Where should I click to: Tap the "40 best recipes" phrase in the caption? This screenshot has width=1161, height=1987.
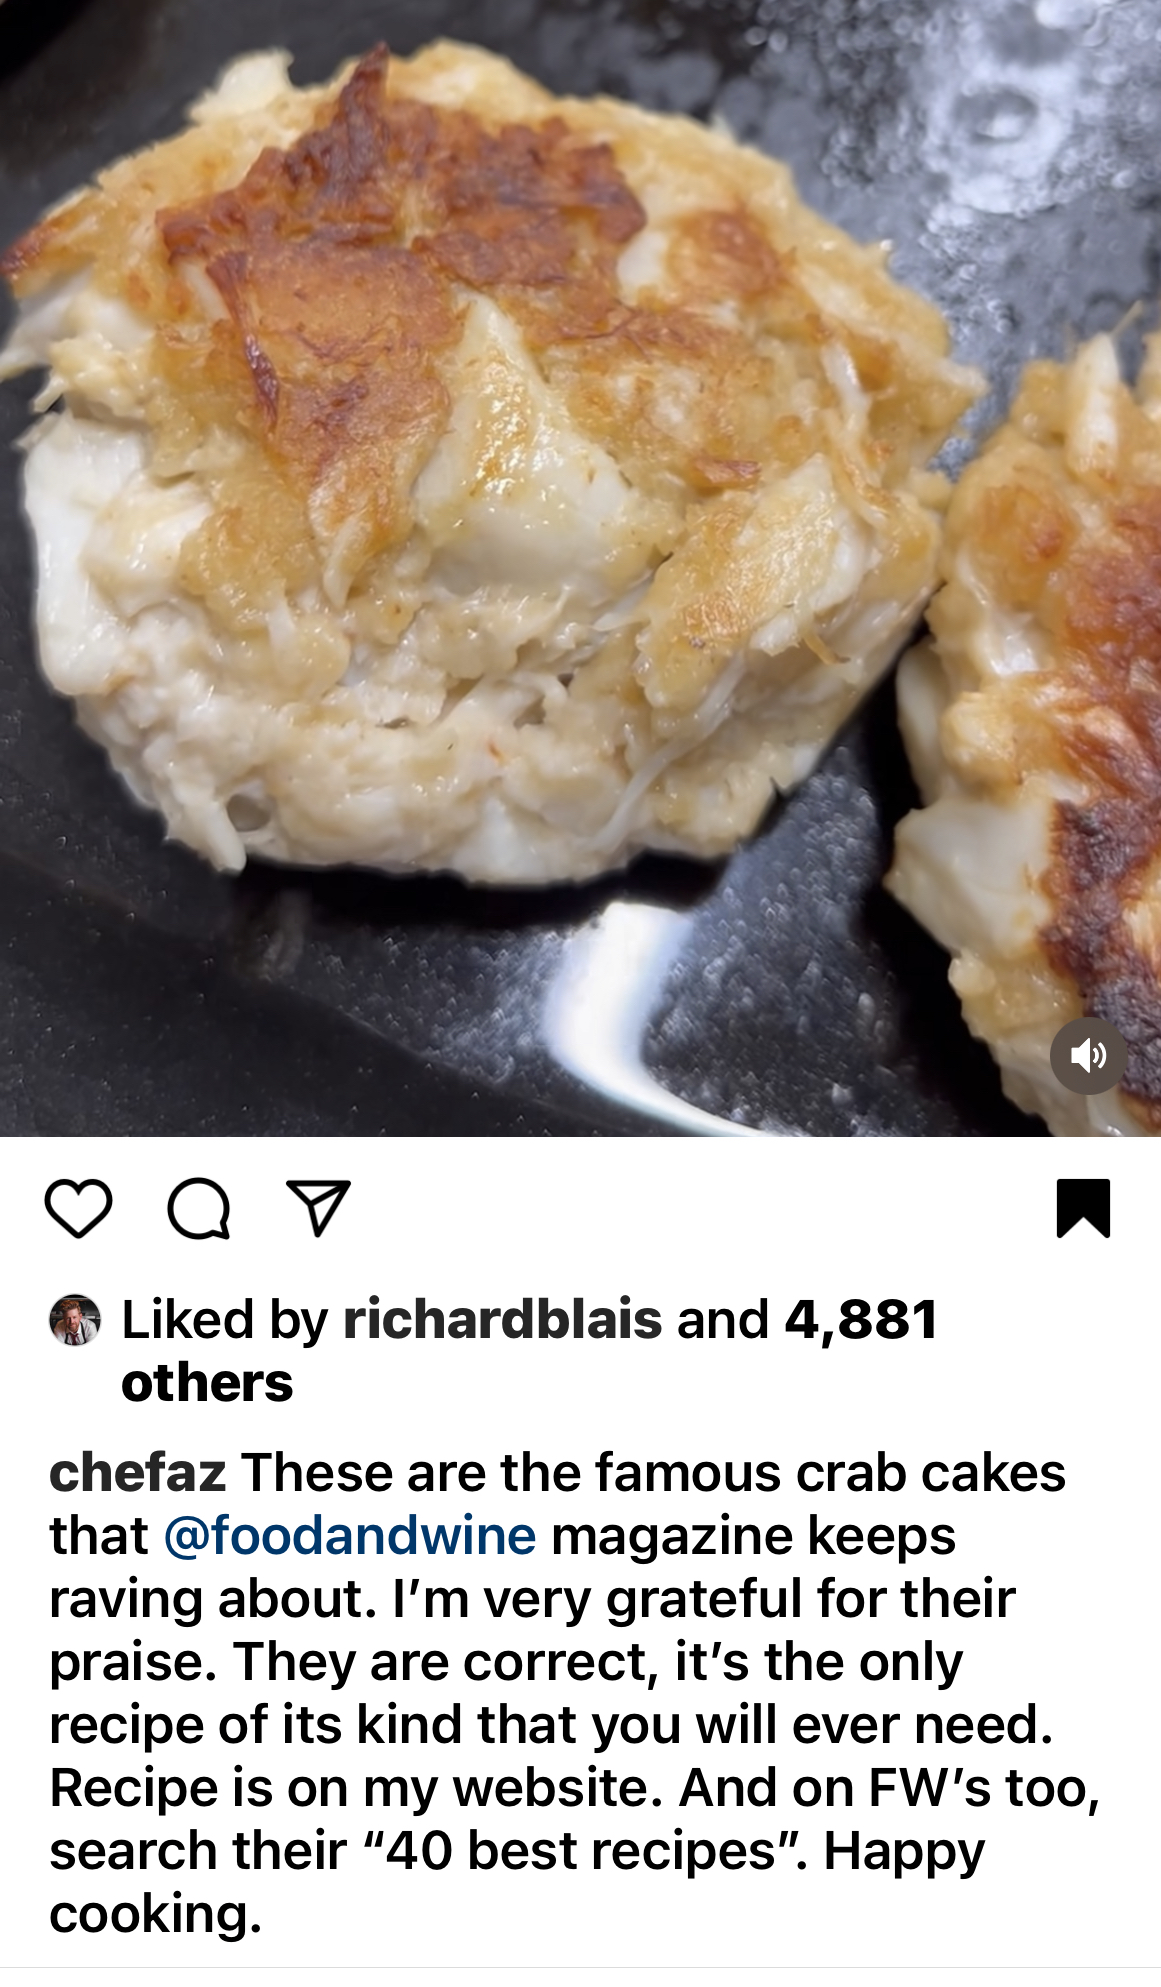point(581,1851)
